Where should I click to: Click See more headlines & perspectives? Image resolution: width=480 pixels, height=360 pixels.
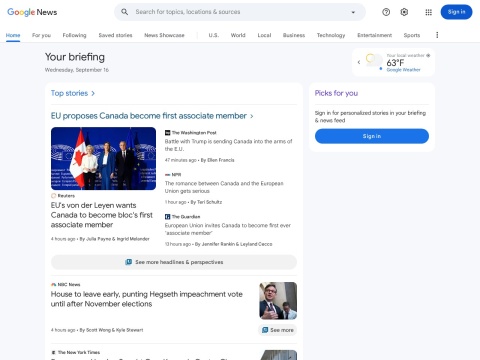[174, 262]
